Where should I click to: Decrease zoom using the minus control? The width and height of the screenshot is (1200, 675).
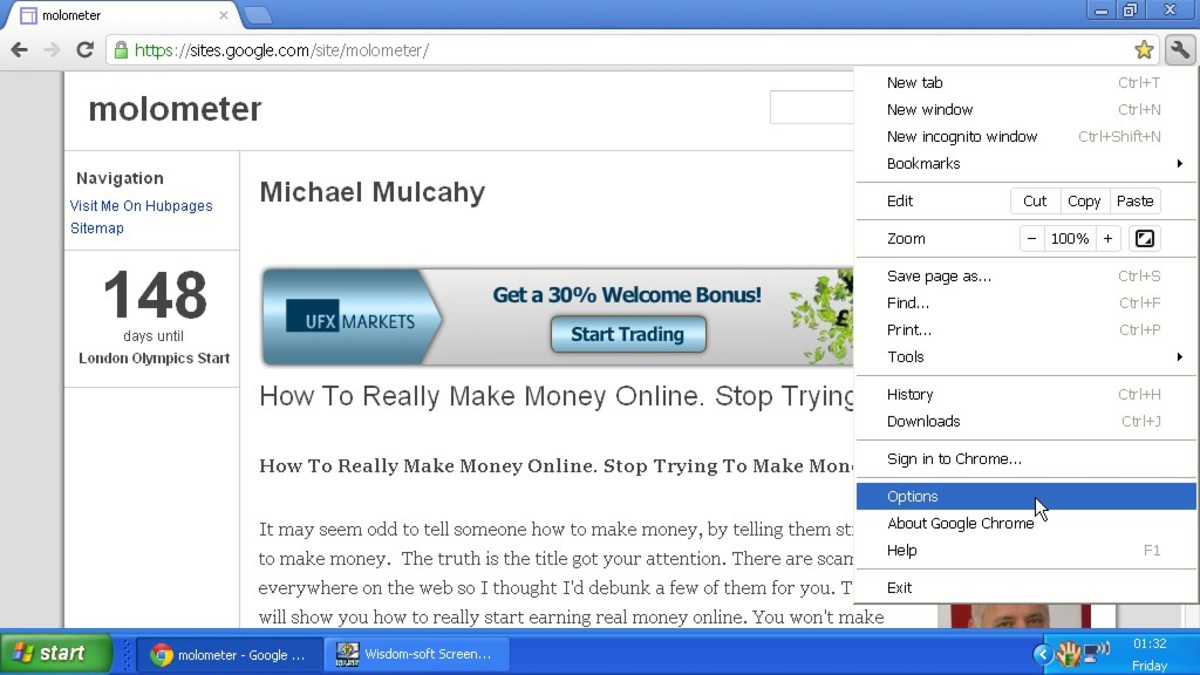(x=1031, y=238)
